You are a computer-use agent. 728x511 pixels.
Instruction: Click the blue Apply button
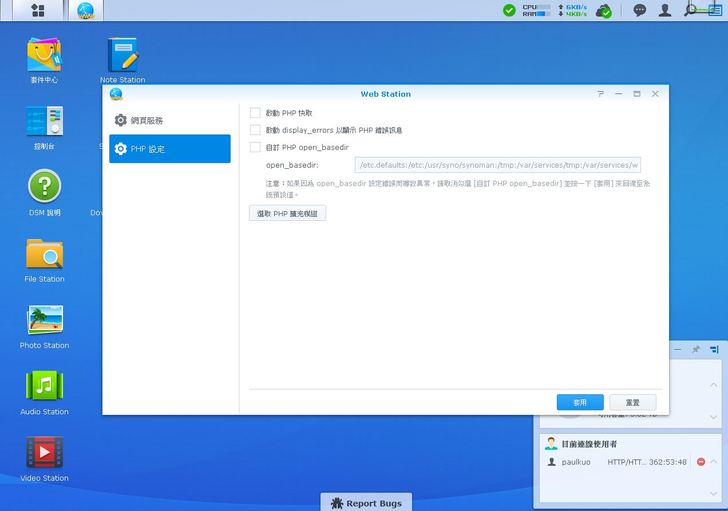[x=580, y=402]
